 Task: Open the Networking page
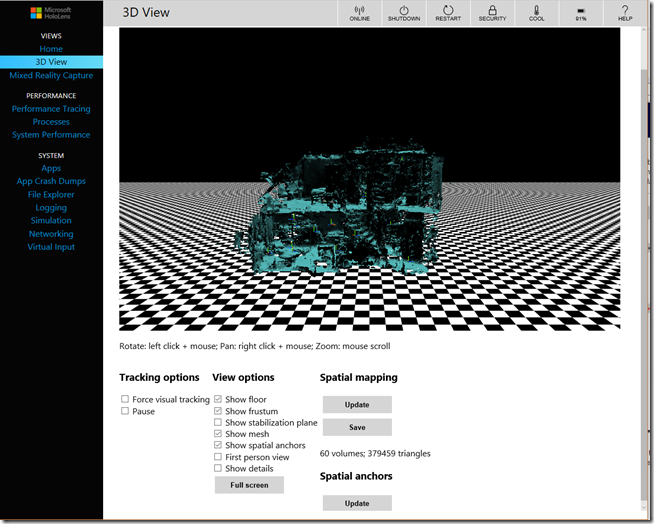(x=51, y=234)
